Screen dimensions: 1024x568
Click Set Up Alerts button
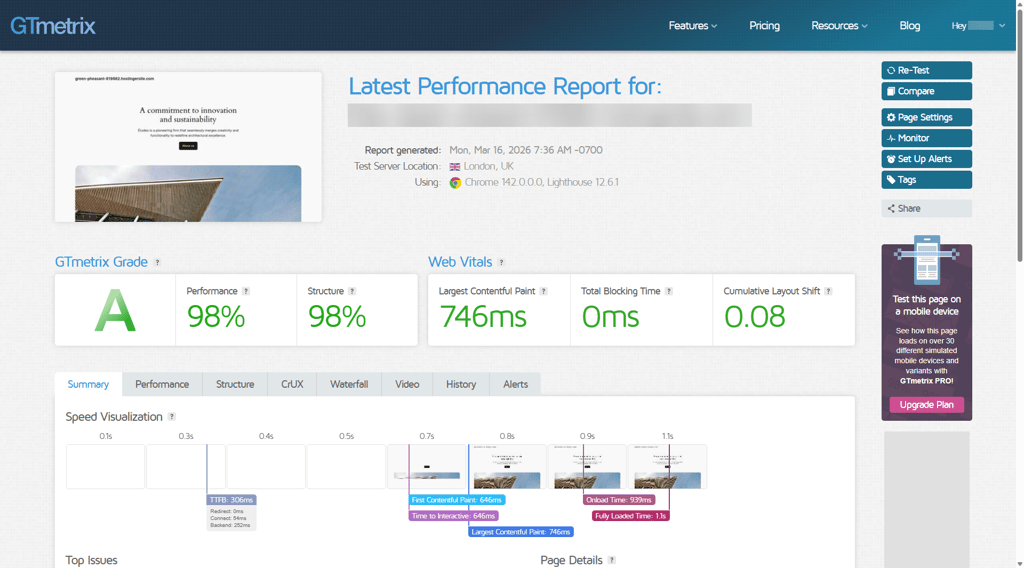(x=926, y=159)
